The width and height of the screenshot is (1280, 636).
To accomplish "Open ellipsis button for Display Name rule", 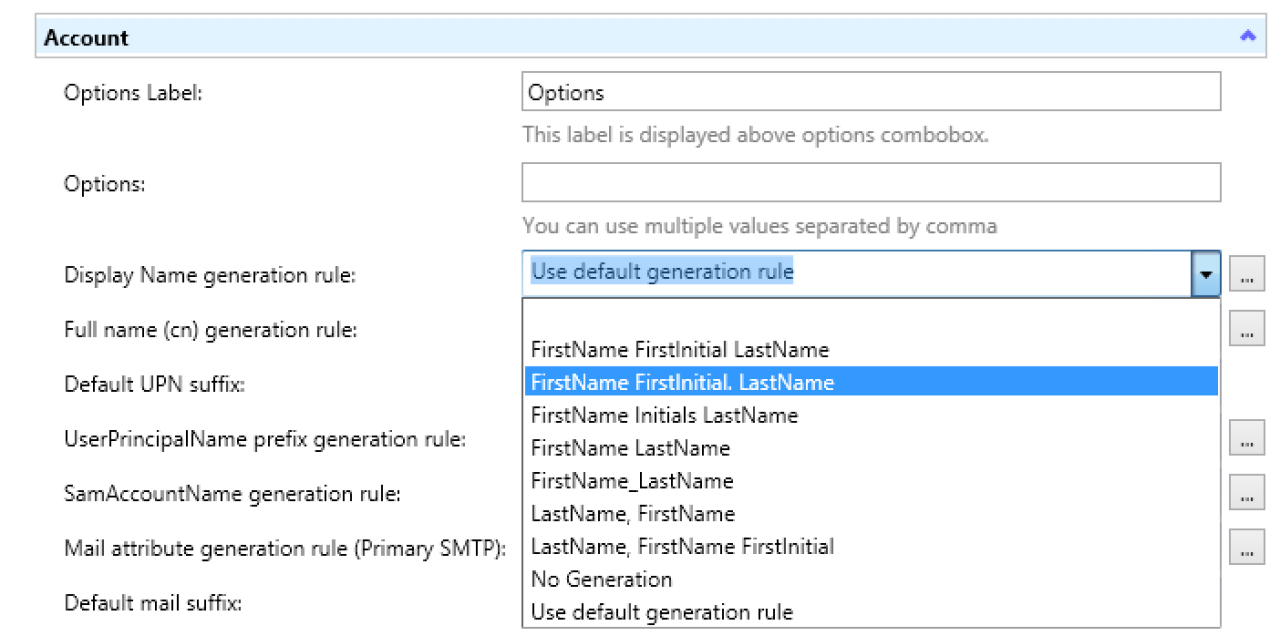I will pos(1247,274).
